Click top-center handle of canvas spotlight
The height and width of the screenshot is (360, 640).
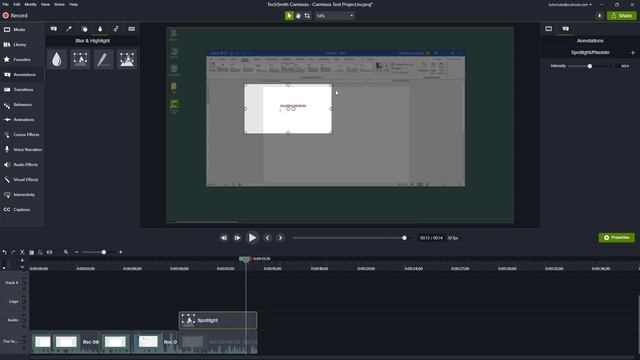pyautogui.click(x=288, y=84)
